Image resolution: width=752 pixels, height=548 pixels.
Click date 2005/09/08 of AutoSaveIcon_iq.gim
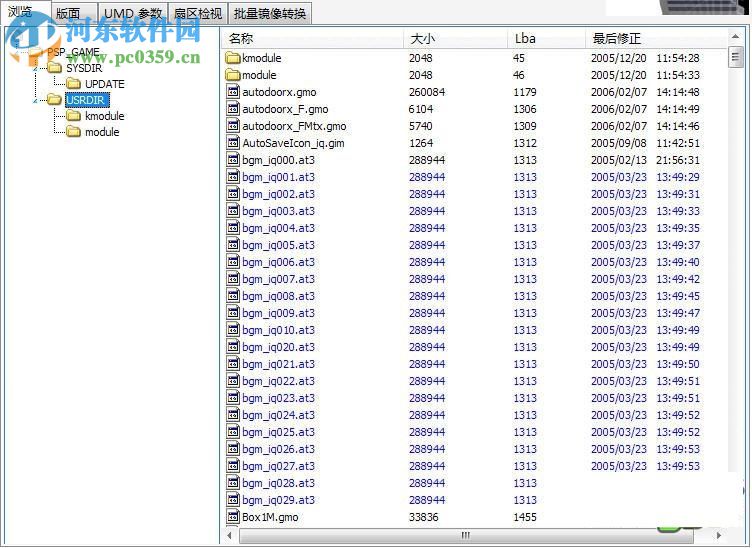pos(619,143)
